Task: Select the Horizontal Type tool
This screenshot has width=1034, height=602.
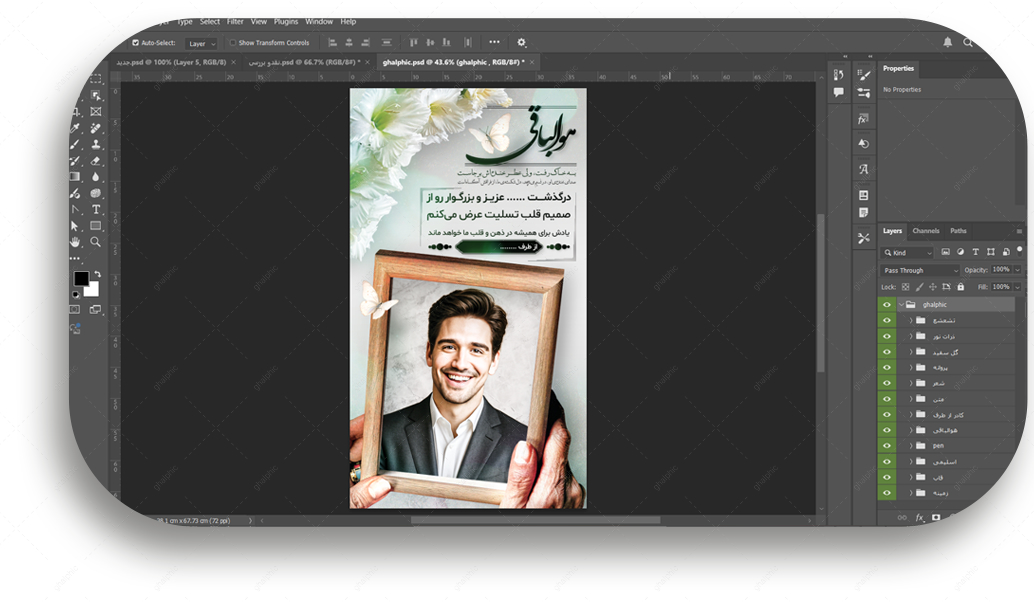Action: pyautogui.click(x=96, y=210)
